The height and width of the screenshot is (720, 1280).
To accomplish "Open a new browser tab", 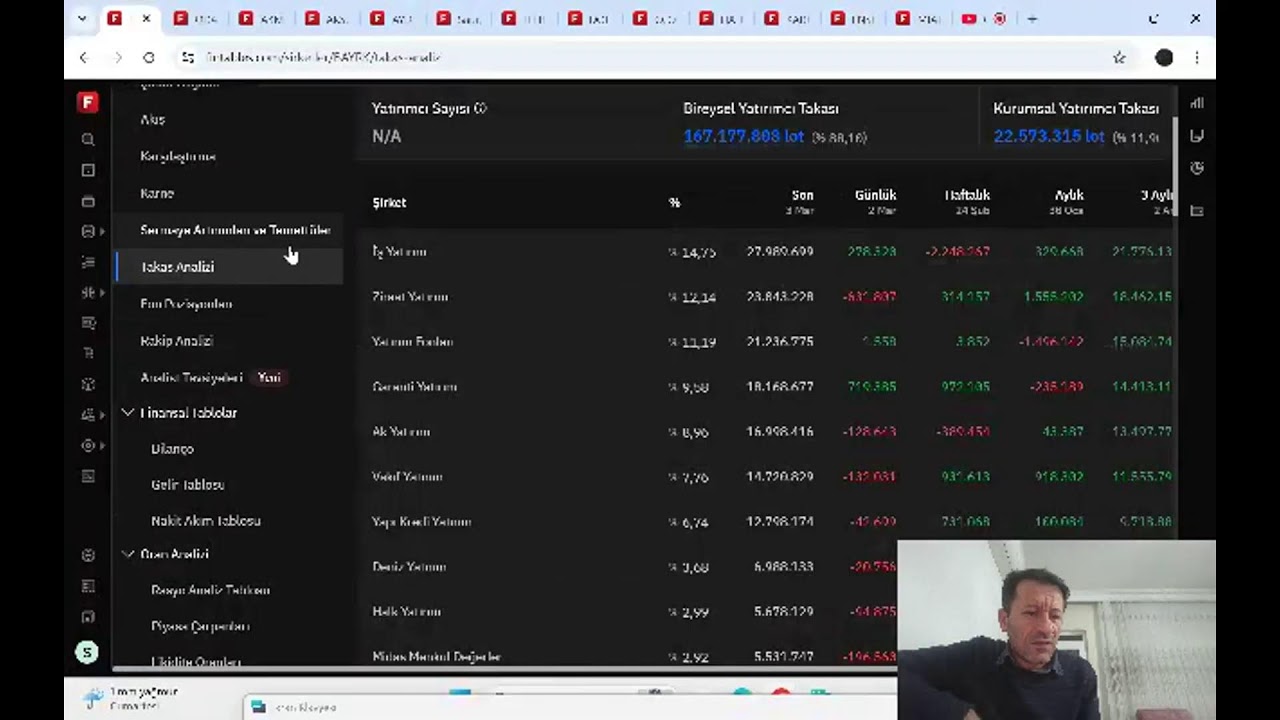I will pos(1033,18).
